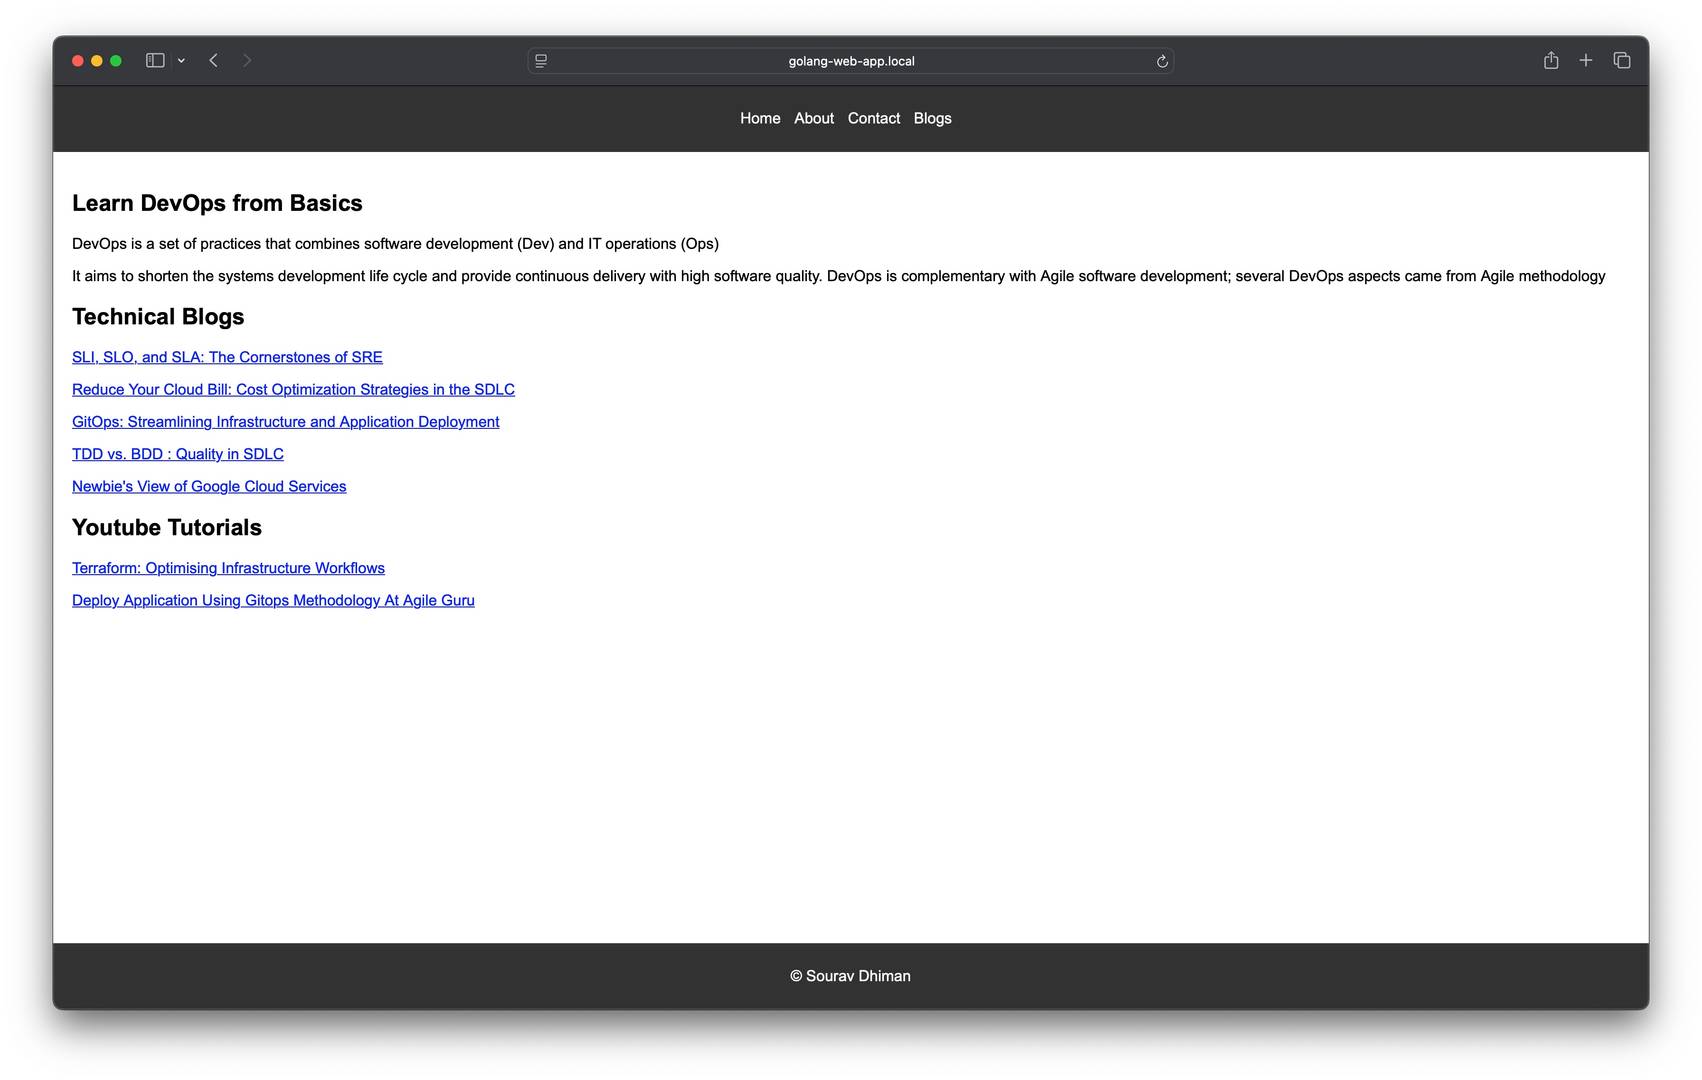
Task: Open Deploy Application Using Gitops link
Action: pos(273,600)
